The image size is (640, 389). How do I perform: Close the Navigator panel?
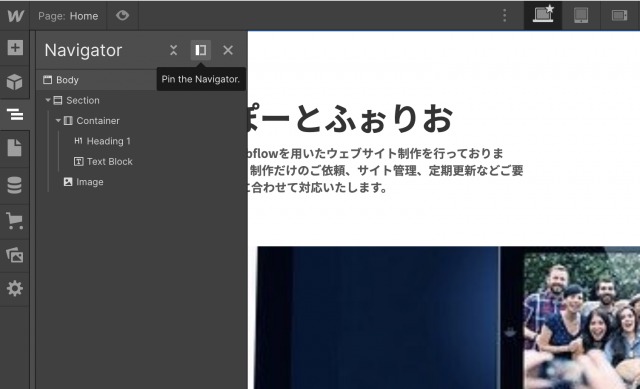click(x=228, y=50)
